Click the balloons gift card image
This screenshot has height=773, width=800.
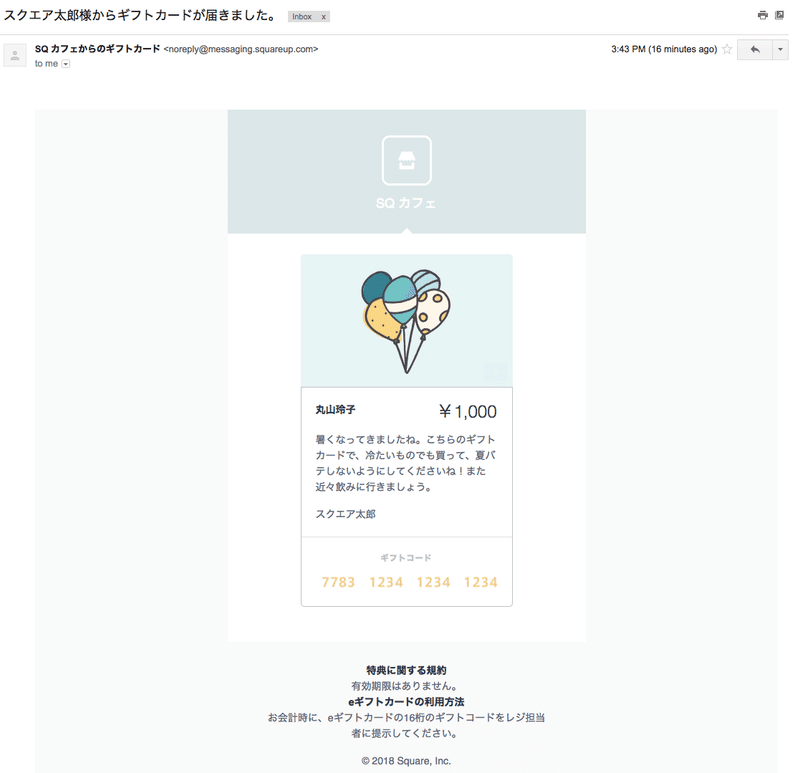pos(407,321)
